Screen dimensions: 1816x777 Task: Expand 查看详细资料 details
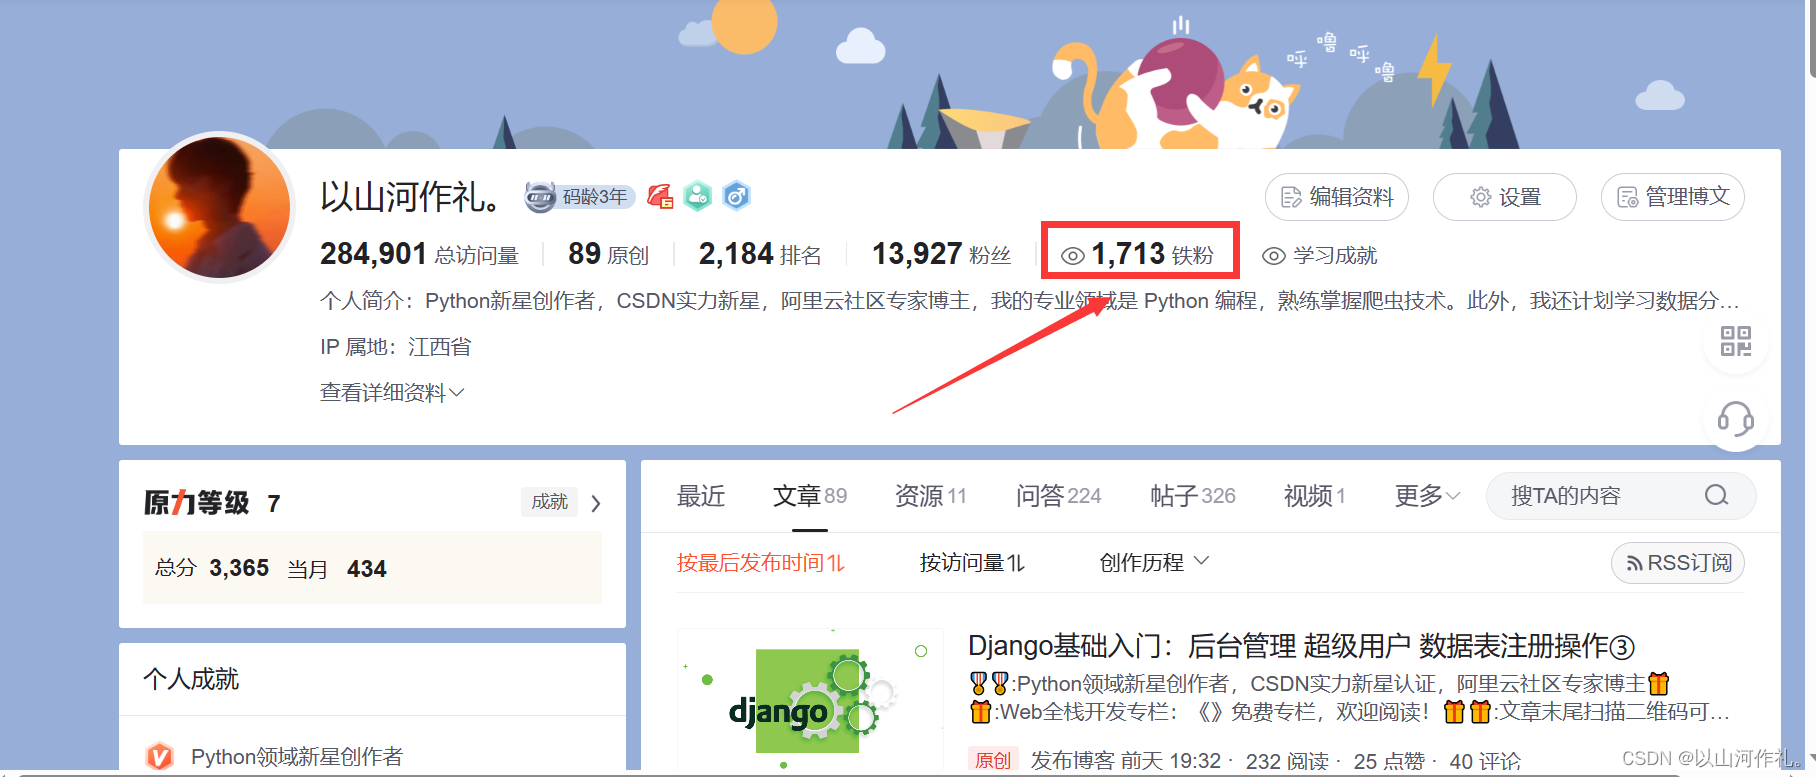(392, 393)
